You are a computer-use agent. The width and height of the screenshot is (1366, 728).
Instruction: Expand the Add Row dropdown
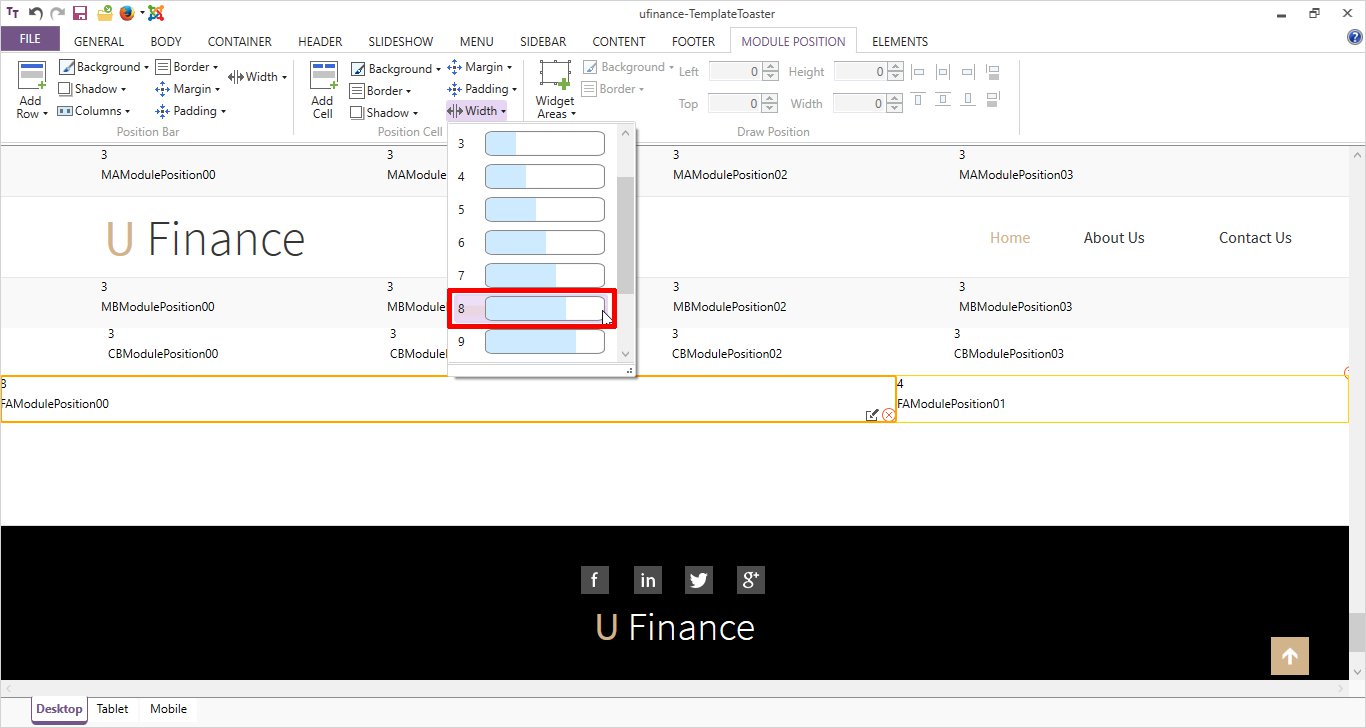coord(32,114)
